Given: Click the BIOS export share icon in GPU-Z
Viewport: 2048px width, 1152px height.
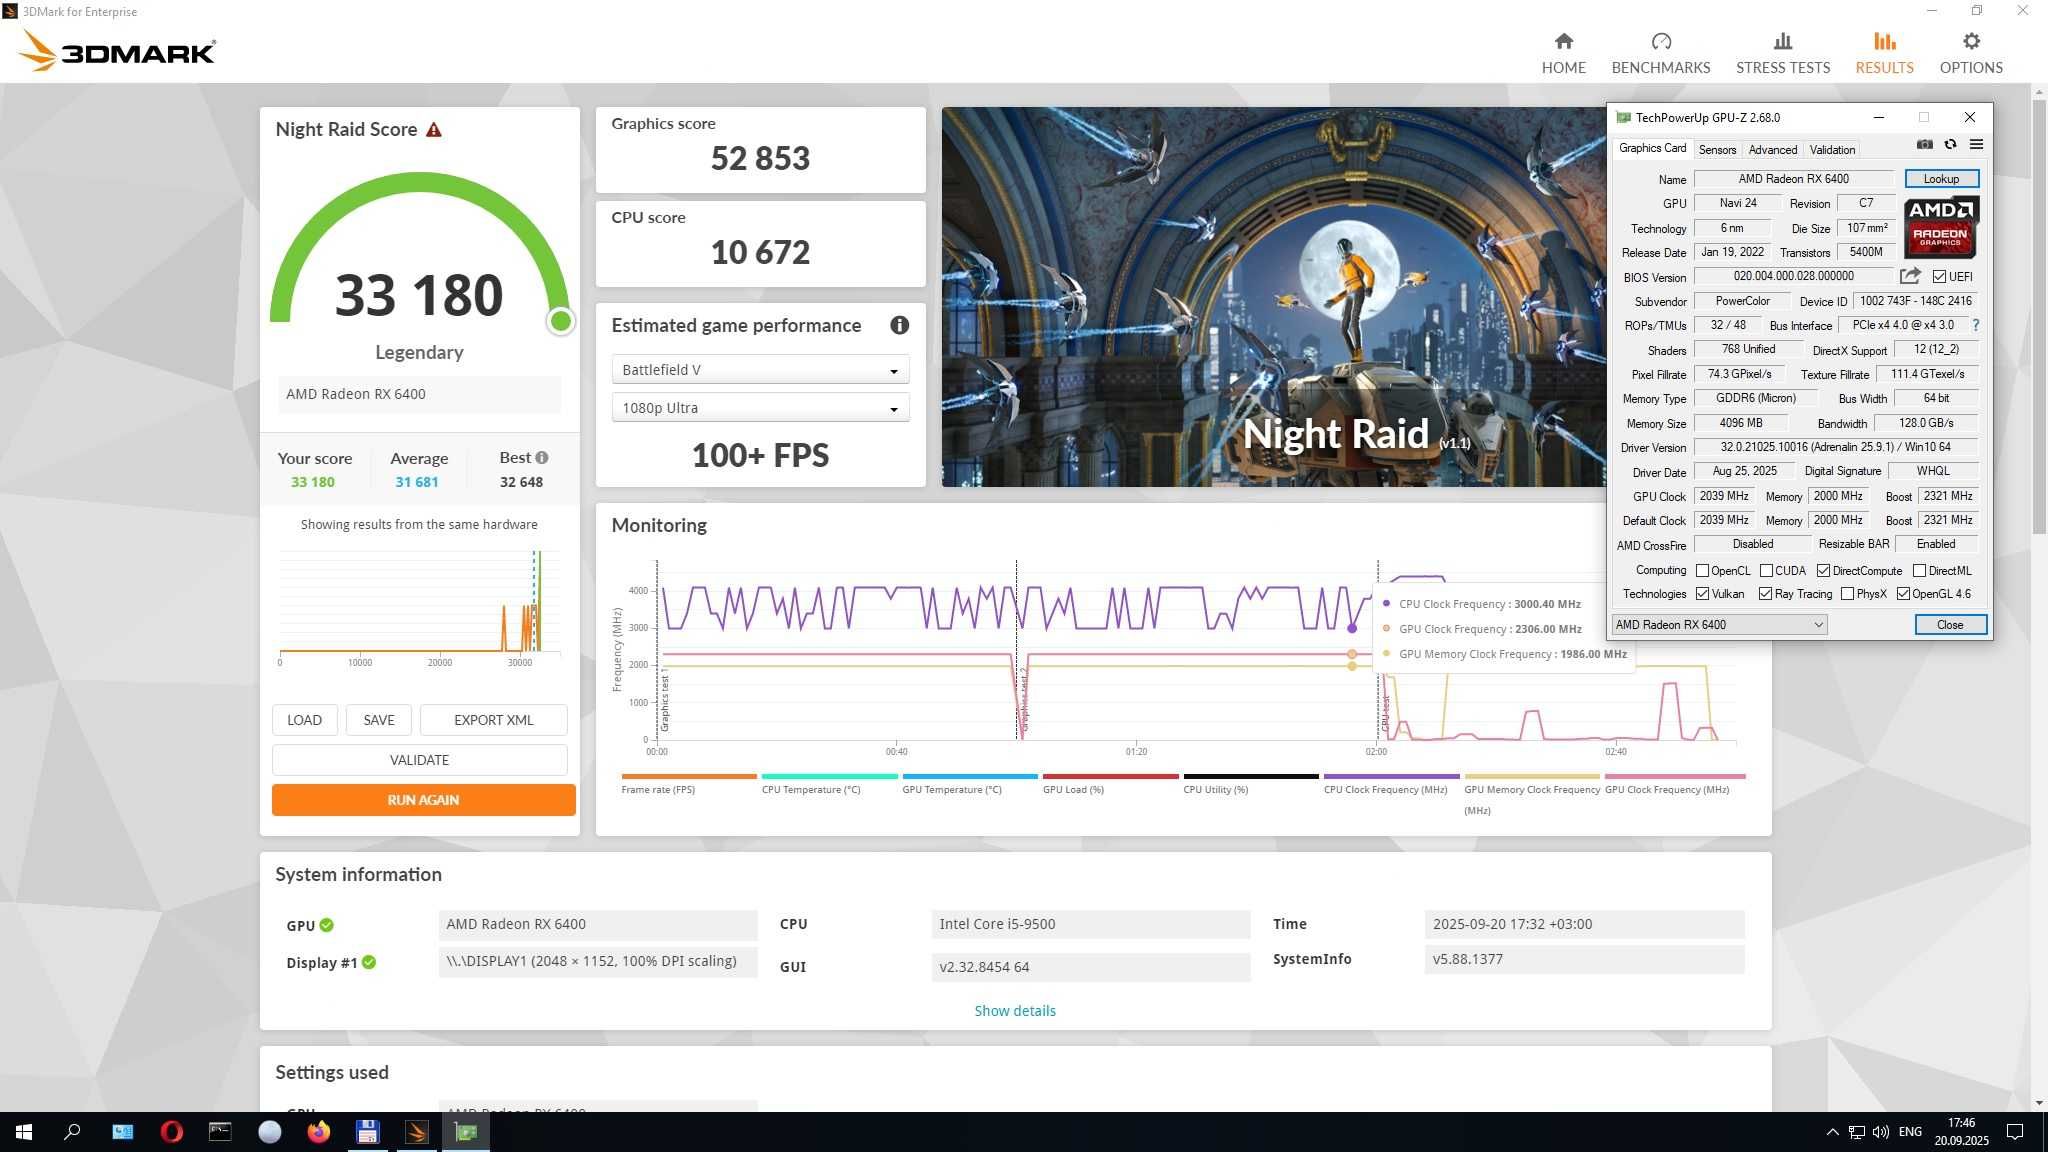Looking at the screenshot, I should click(1910, 276).
